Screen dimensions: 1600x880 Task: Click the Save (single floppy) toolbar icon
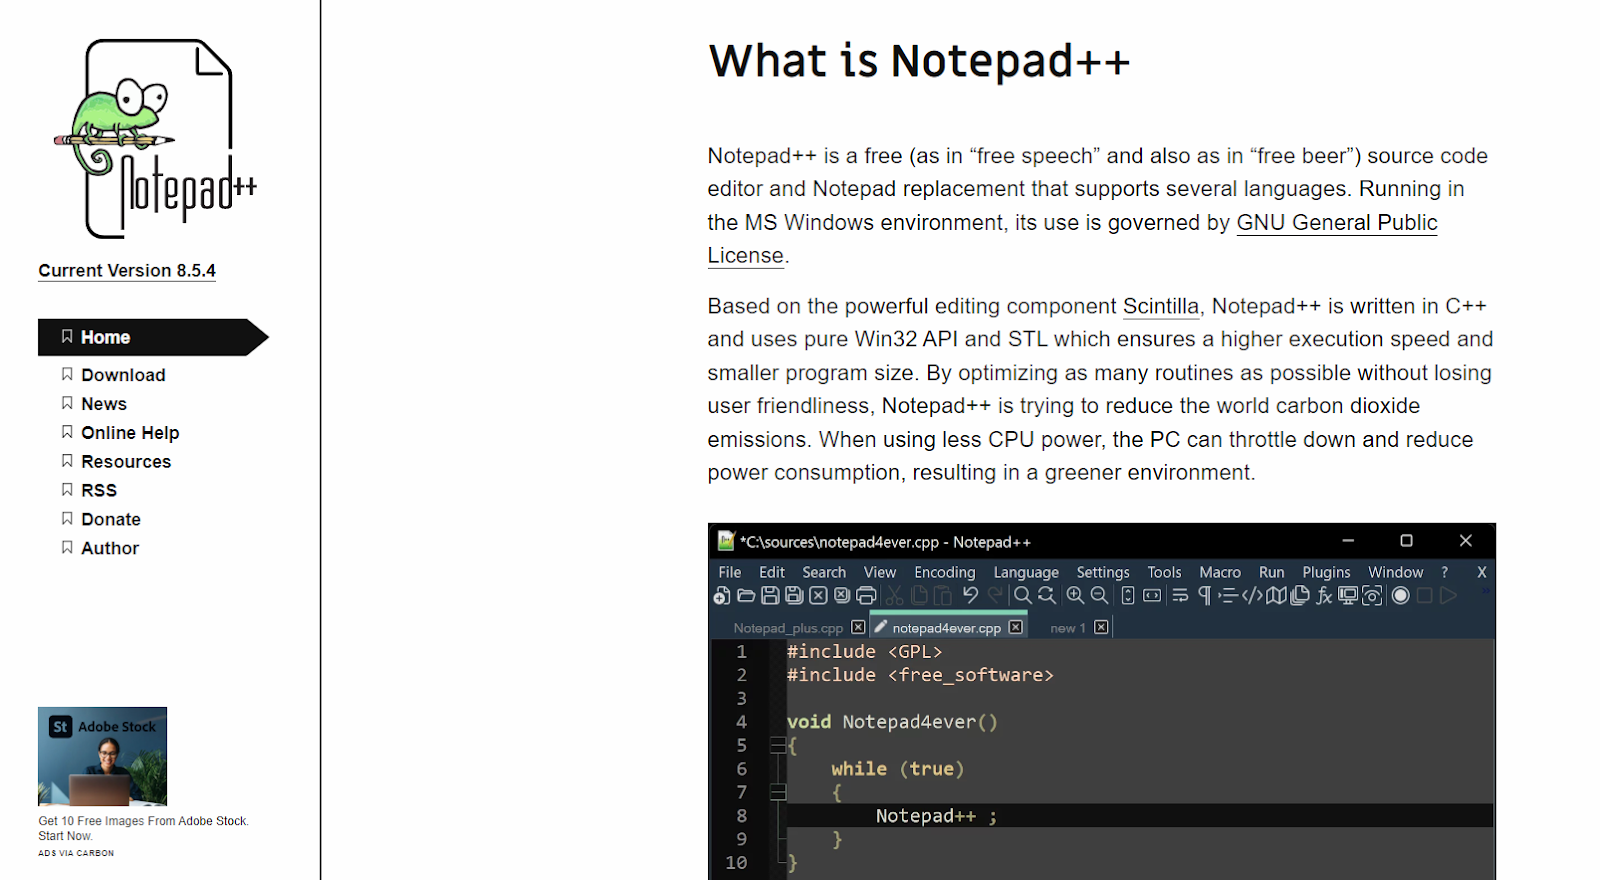[x=770, y=595]
